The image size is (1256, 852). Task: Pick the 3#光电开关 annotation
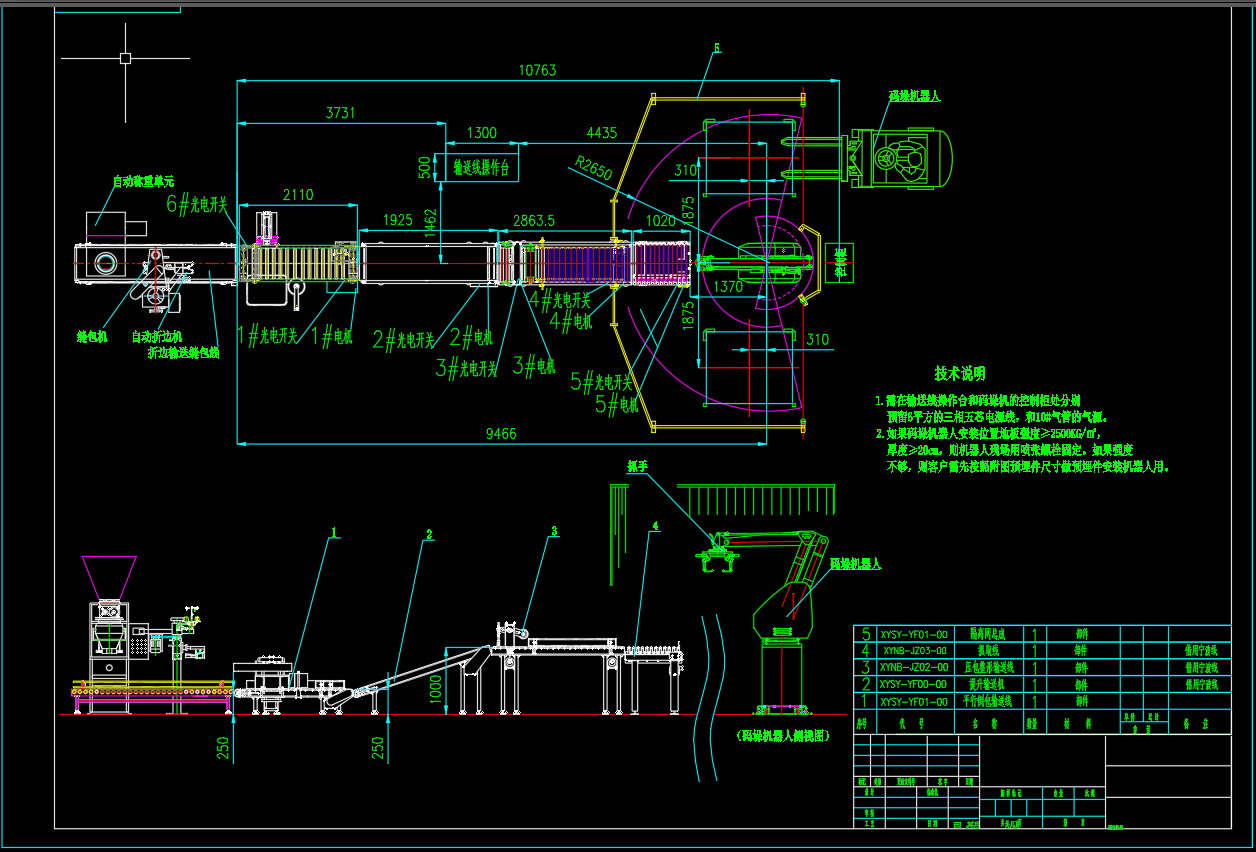point(466,368)
